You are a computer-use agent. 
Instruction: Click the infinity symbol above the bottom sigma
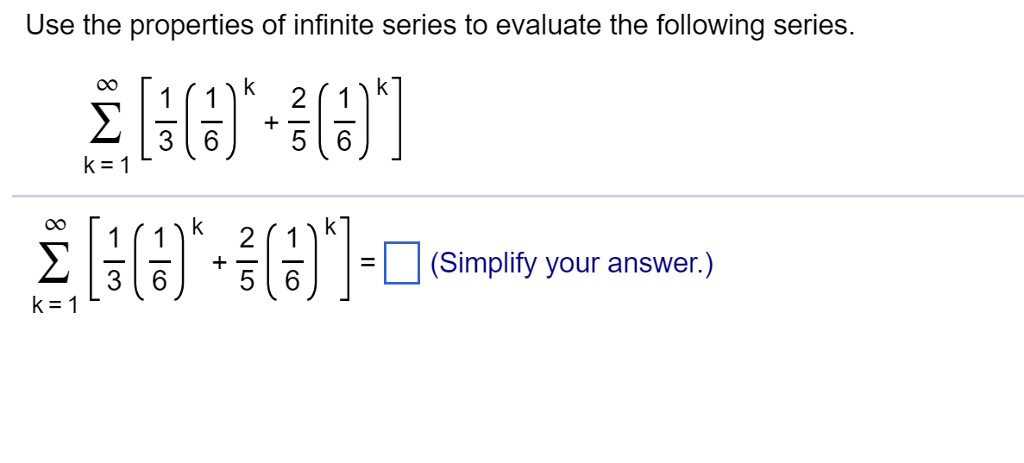click(57, 227)
